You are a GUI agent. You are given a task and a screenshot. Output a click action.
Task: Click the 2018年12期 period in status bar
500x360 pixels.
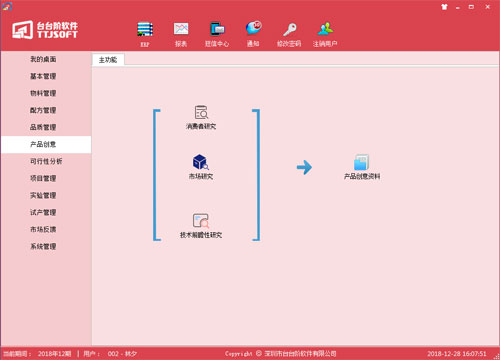[54, 354]
